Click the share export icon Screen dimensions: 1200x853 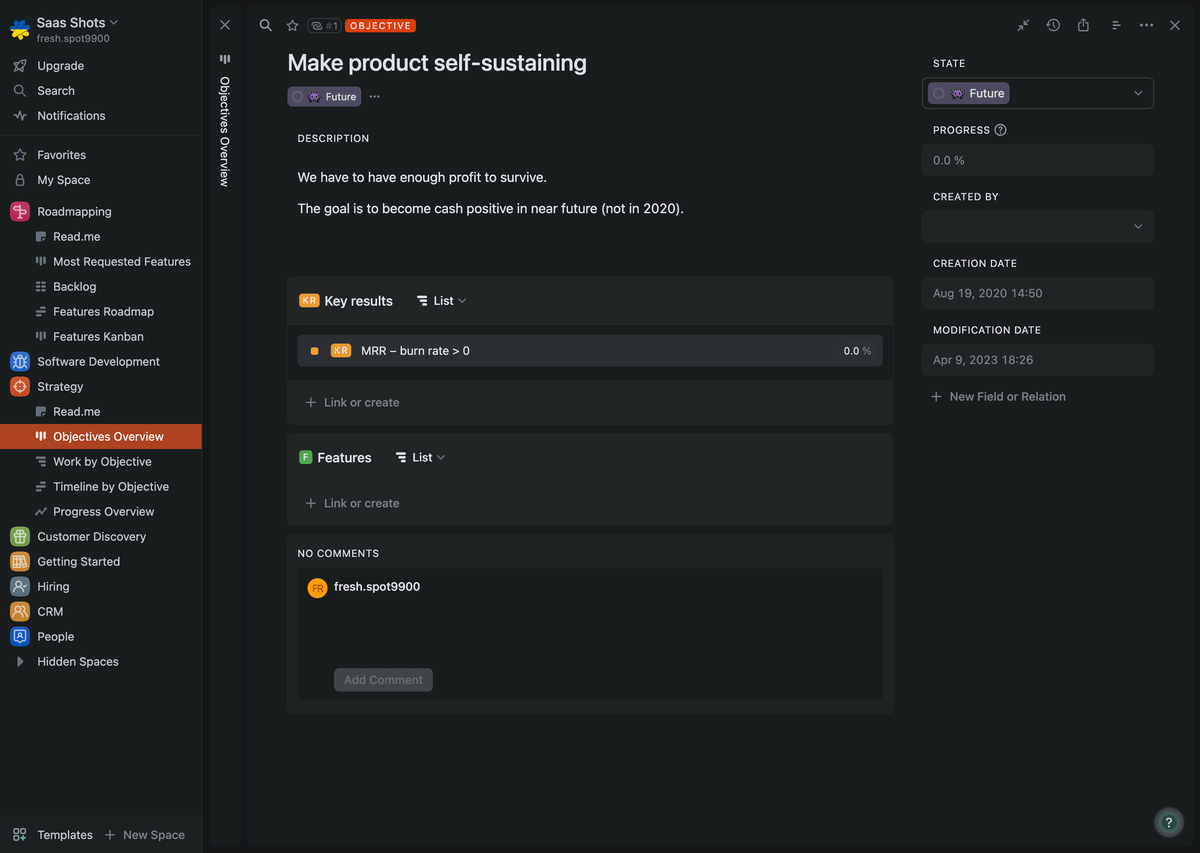pyautogui.click(x=1083, y=25)
